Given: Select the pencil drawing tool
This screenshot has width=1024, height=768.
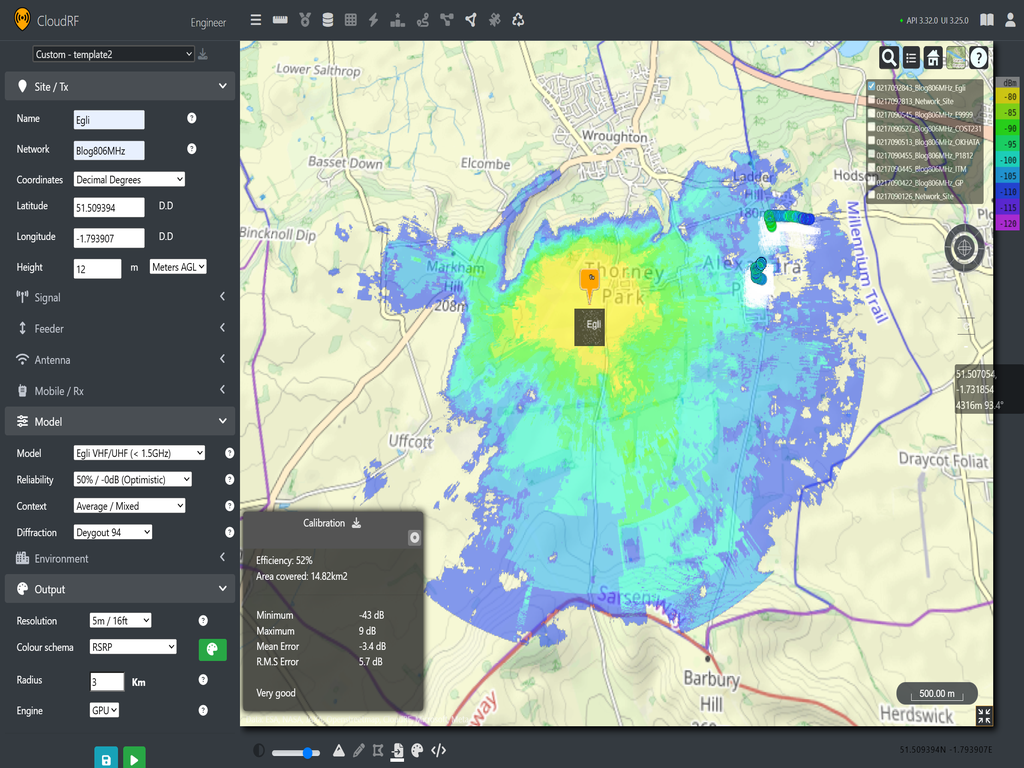Looking at the screenshot, I should (x=358, y=750).
